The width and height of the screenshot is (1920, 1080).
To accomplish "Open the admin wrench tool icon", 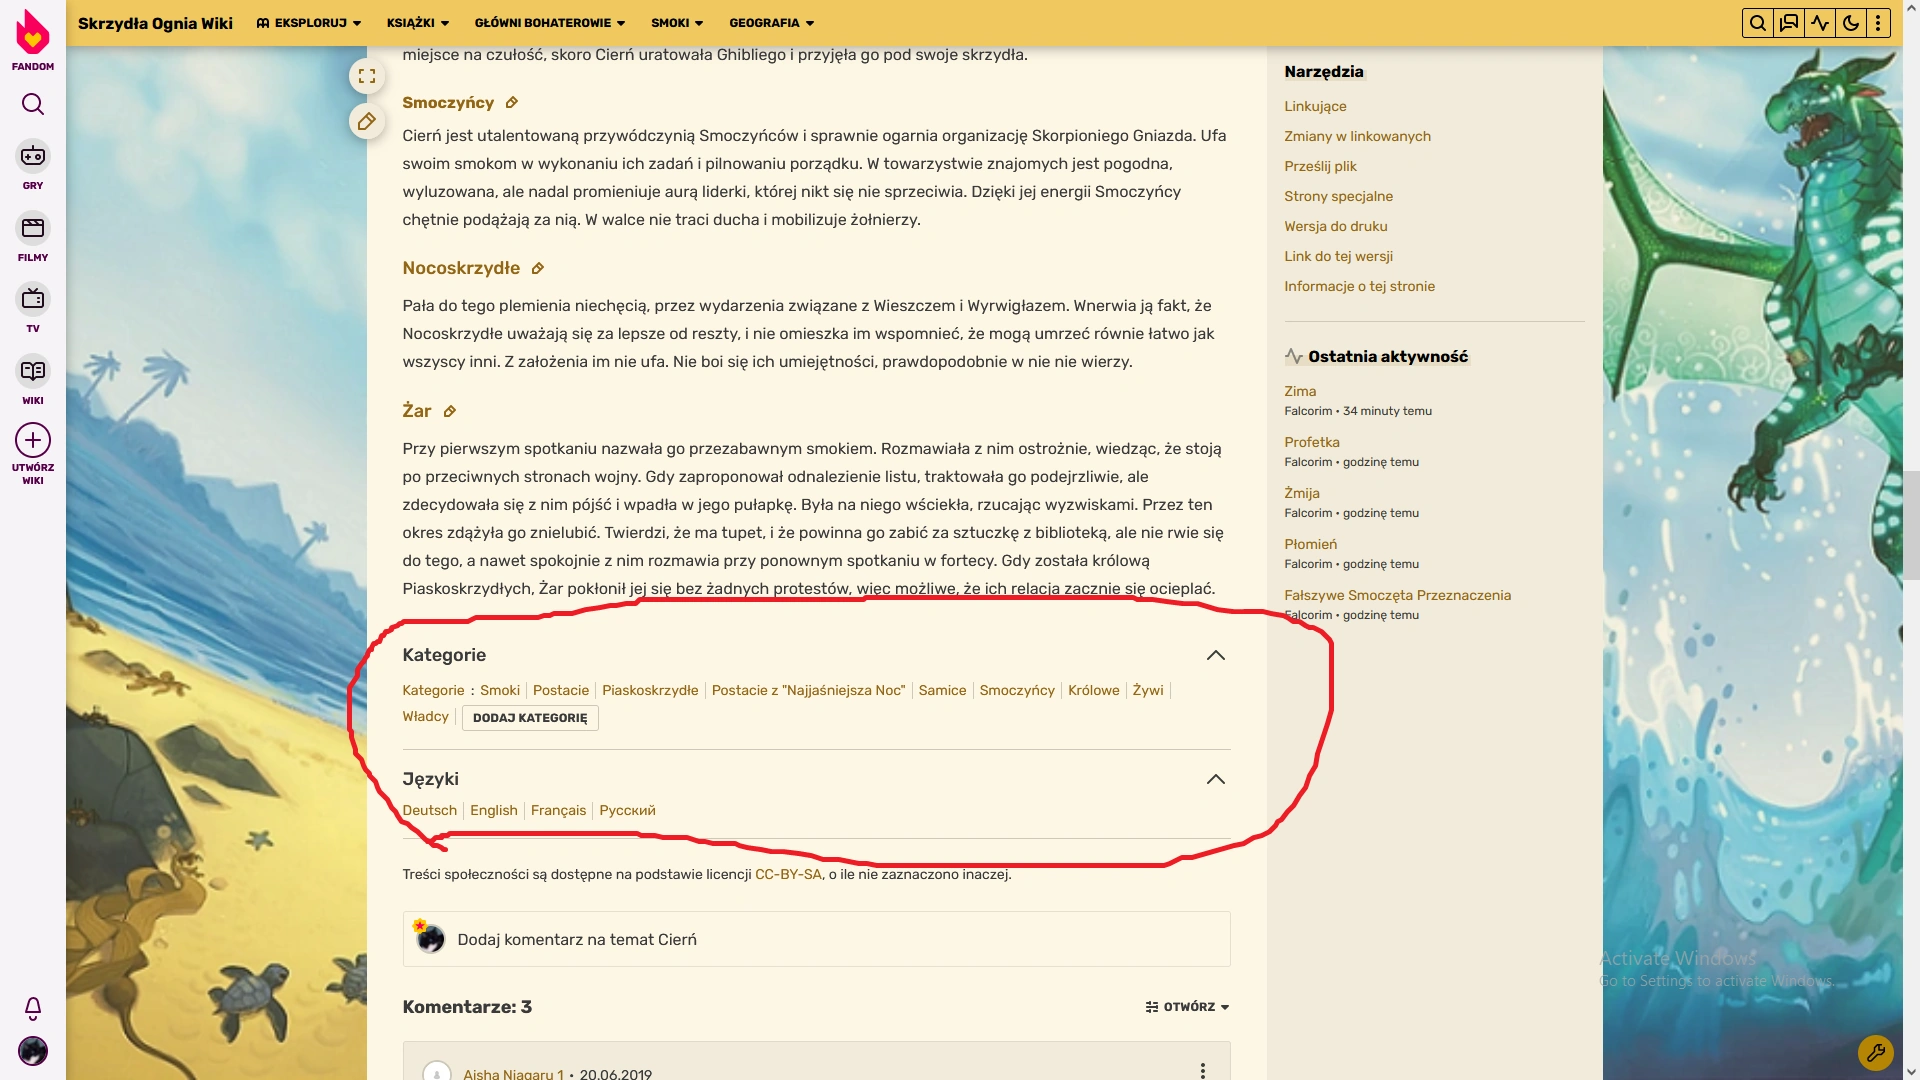I will [1875, 1052].
